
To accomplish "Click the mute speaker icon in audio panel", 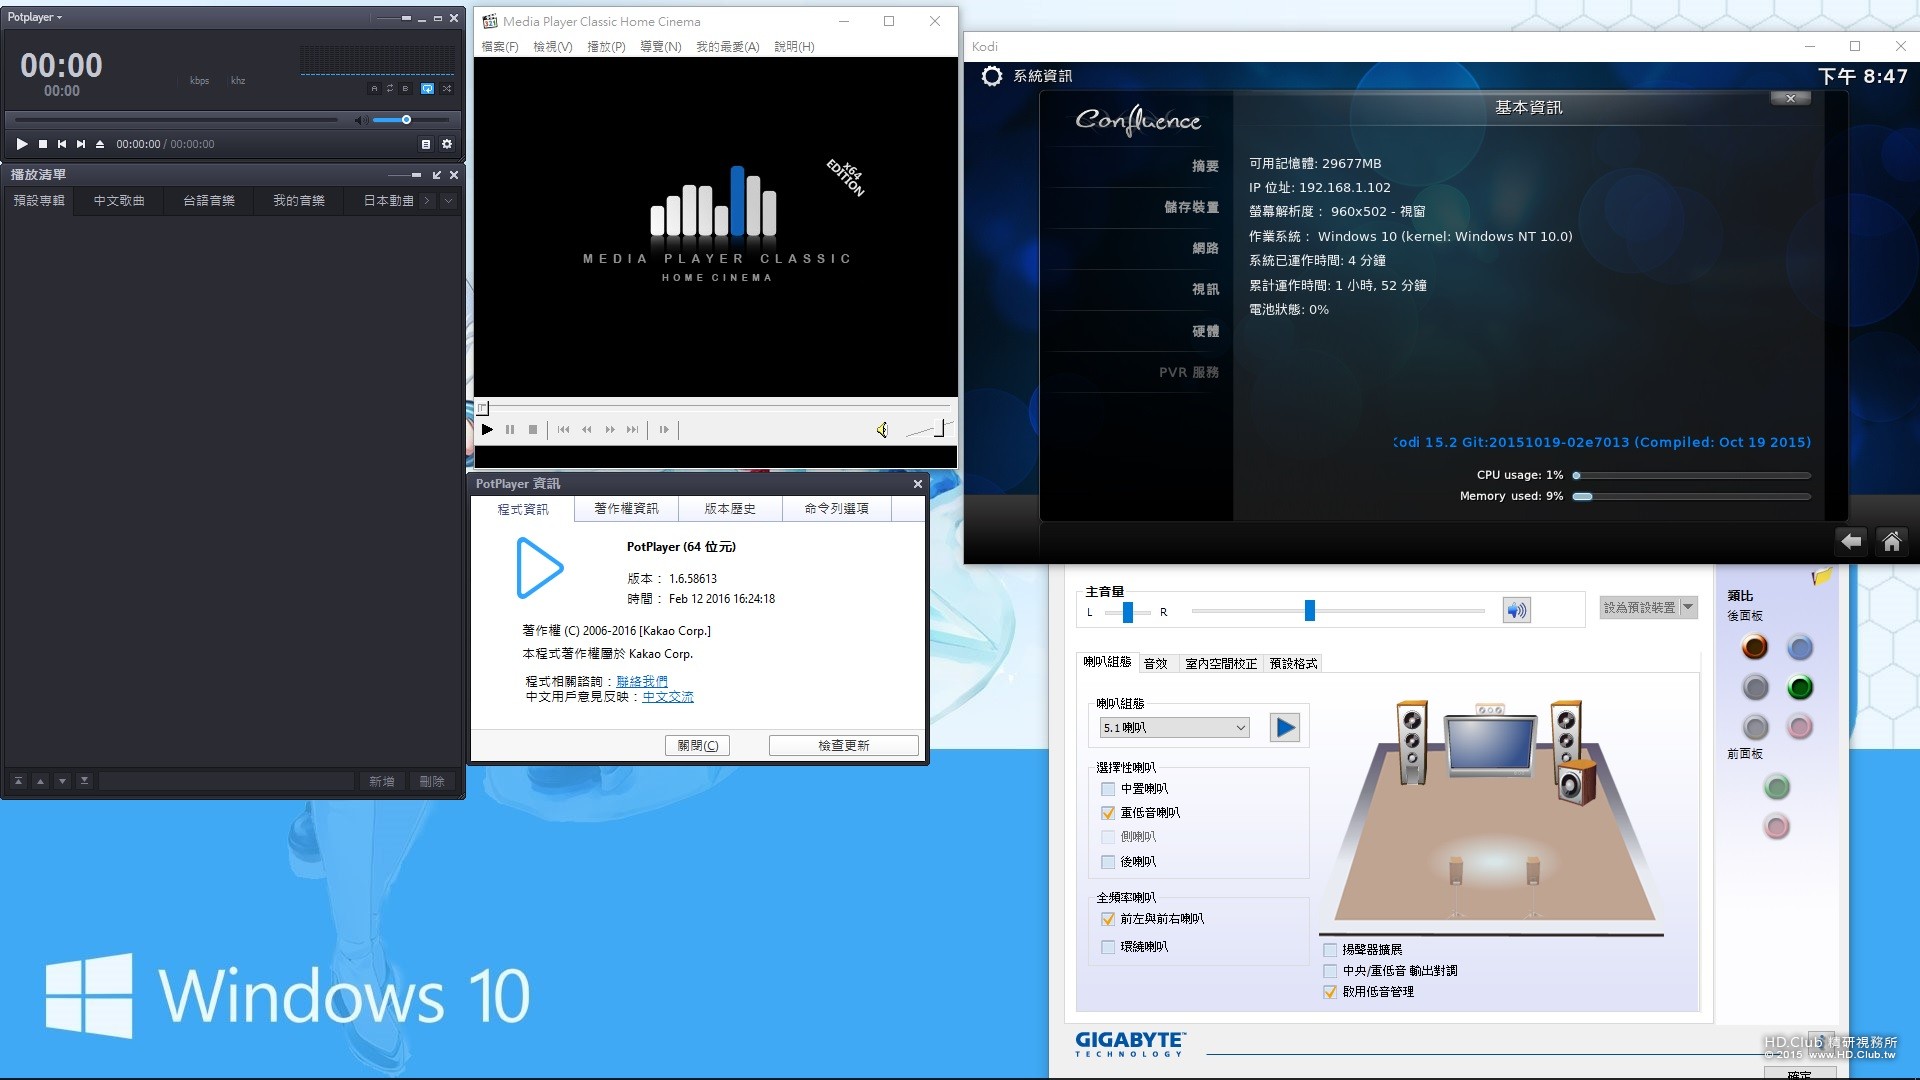I will 1516,611.
